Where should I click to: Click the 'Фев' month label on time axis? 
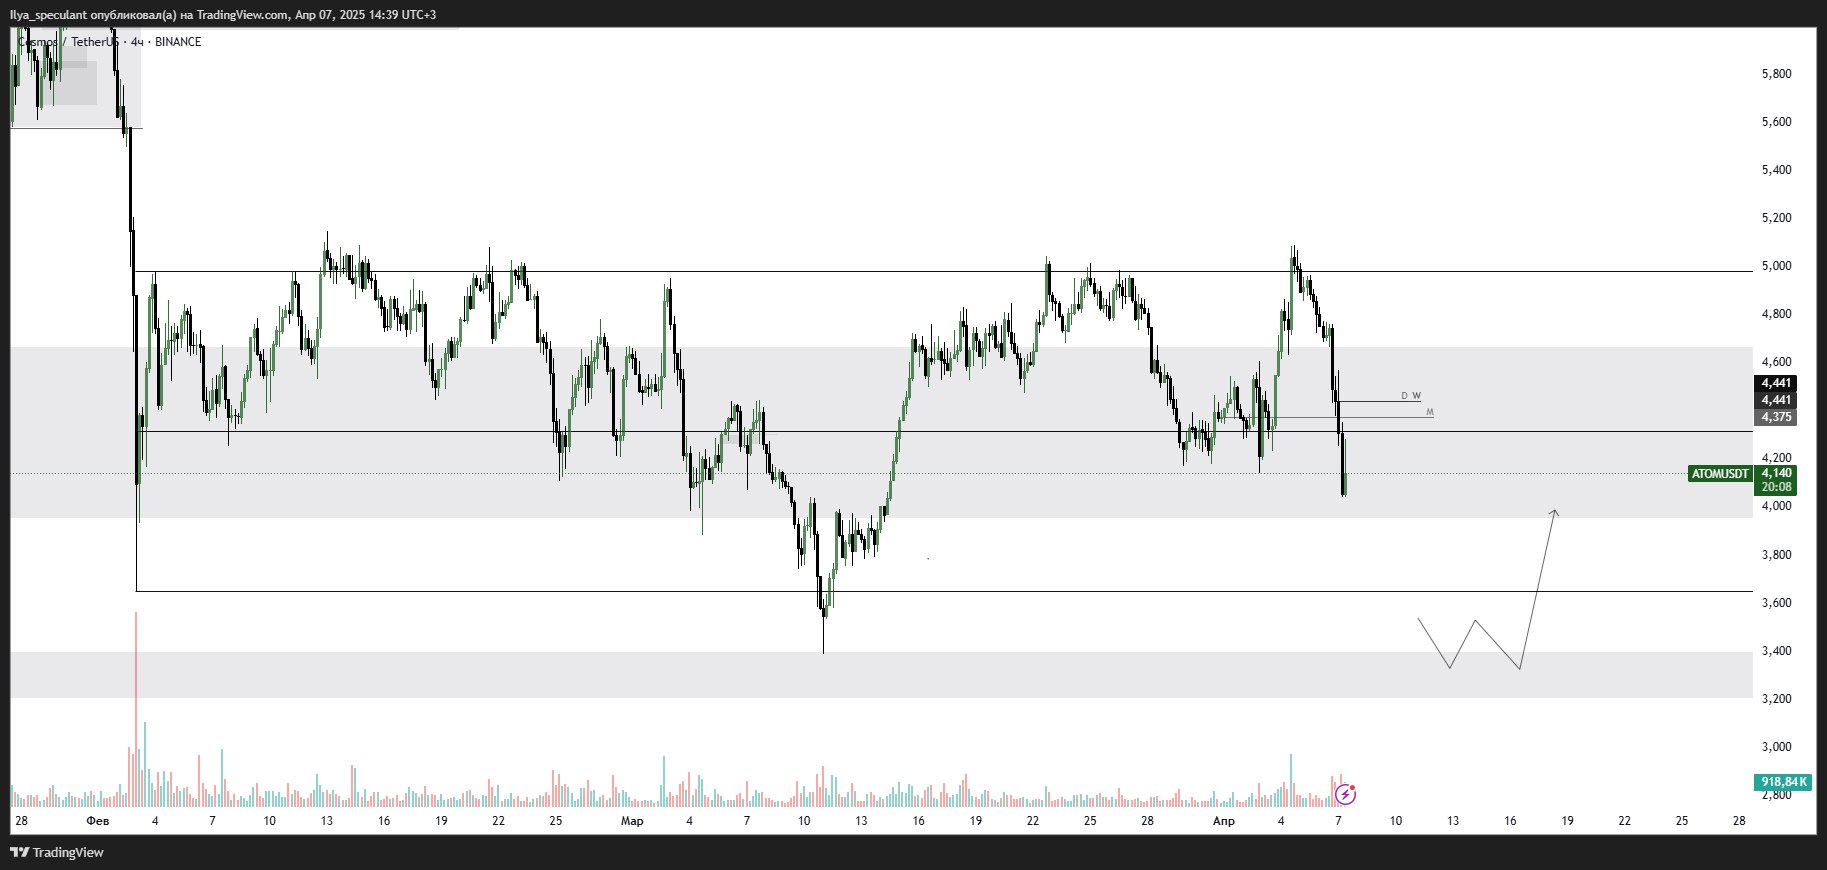pyautogui.click(x=97, y=821)
